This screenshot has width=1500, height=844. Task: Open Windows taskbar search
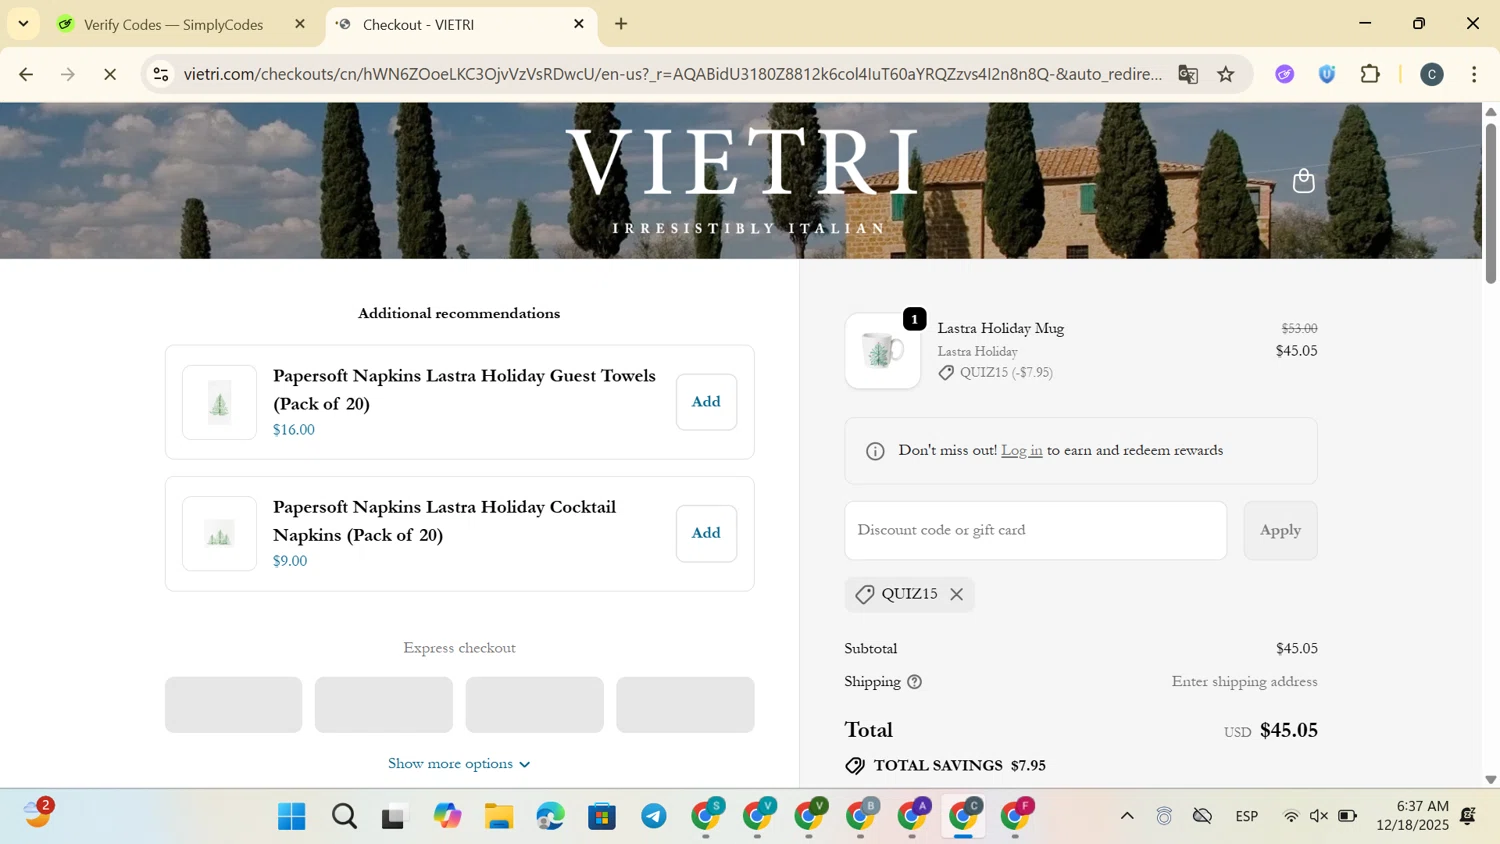[x=344, y=817]
